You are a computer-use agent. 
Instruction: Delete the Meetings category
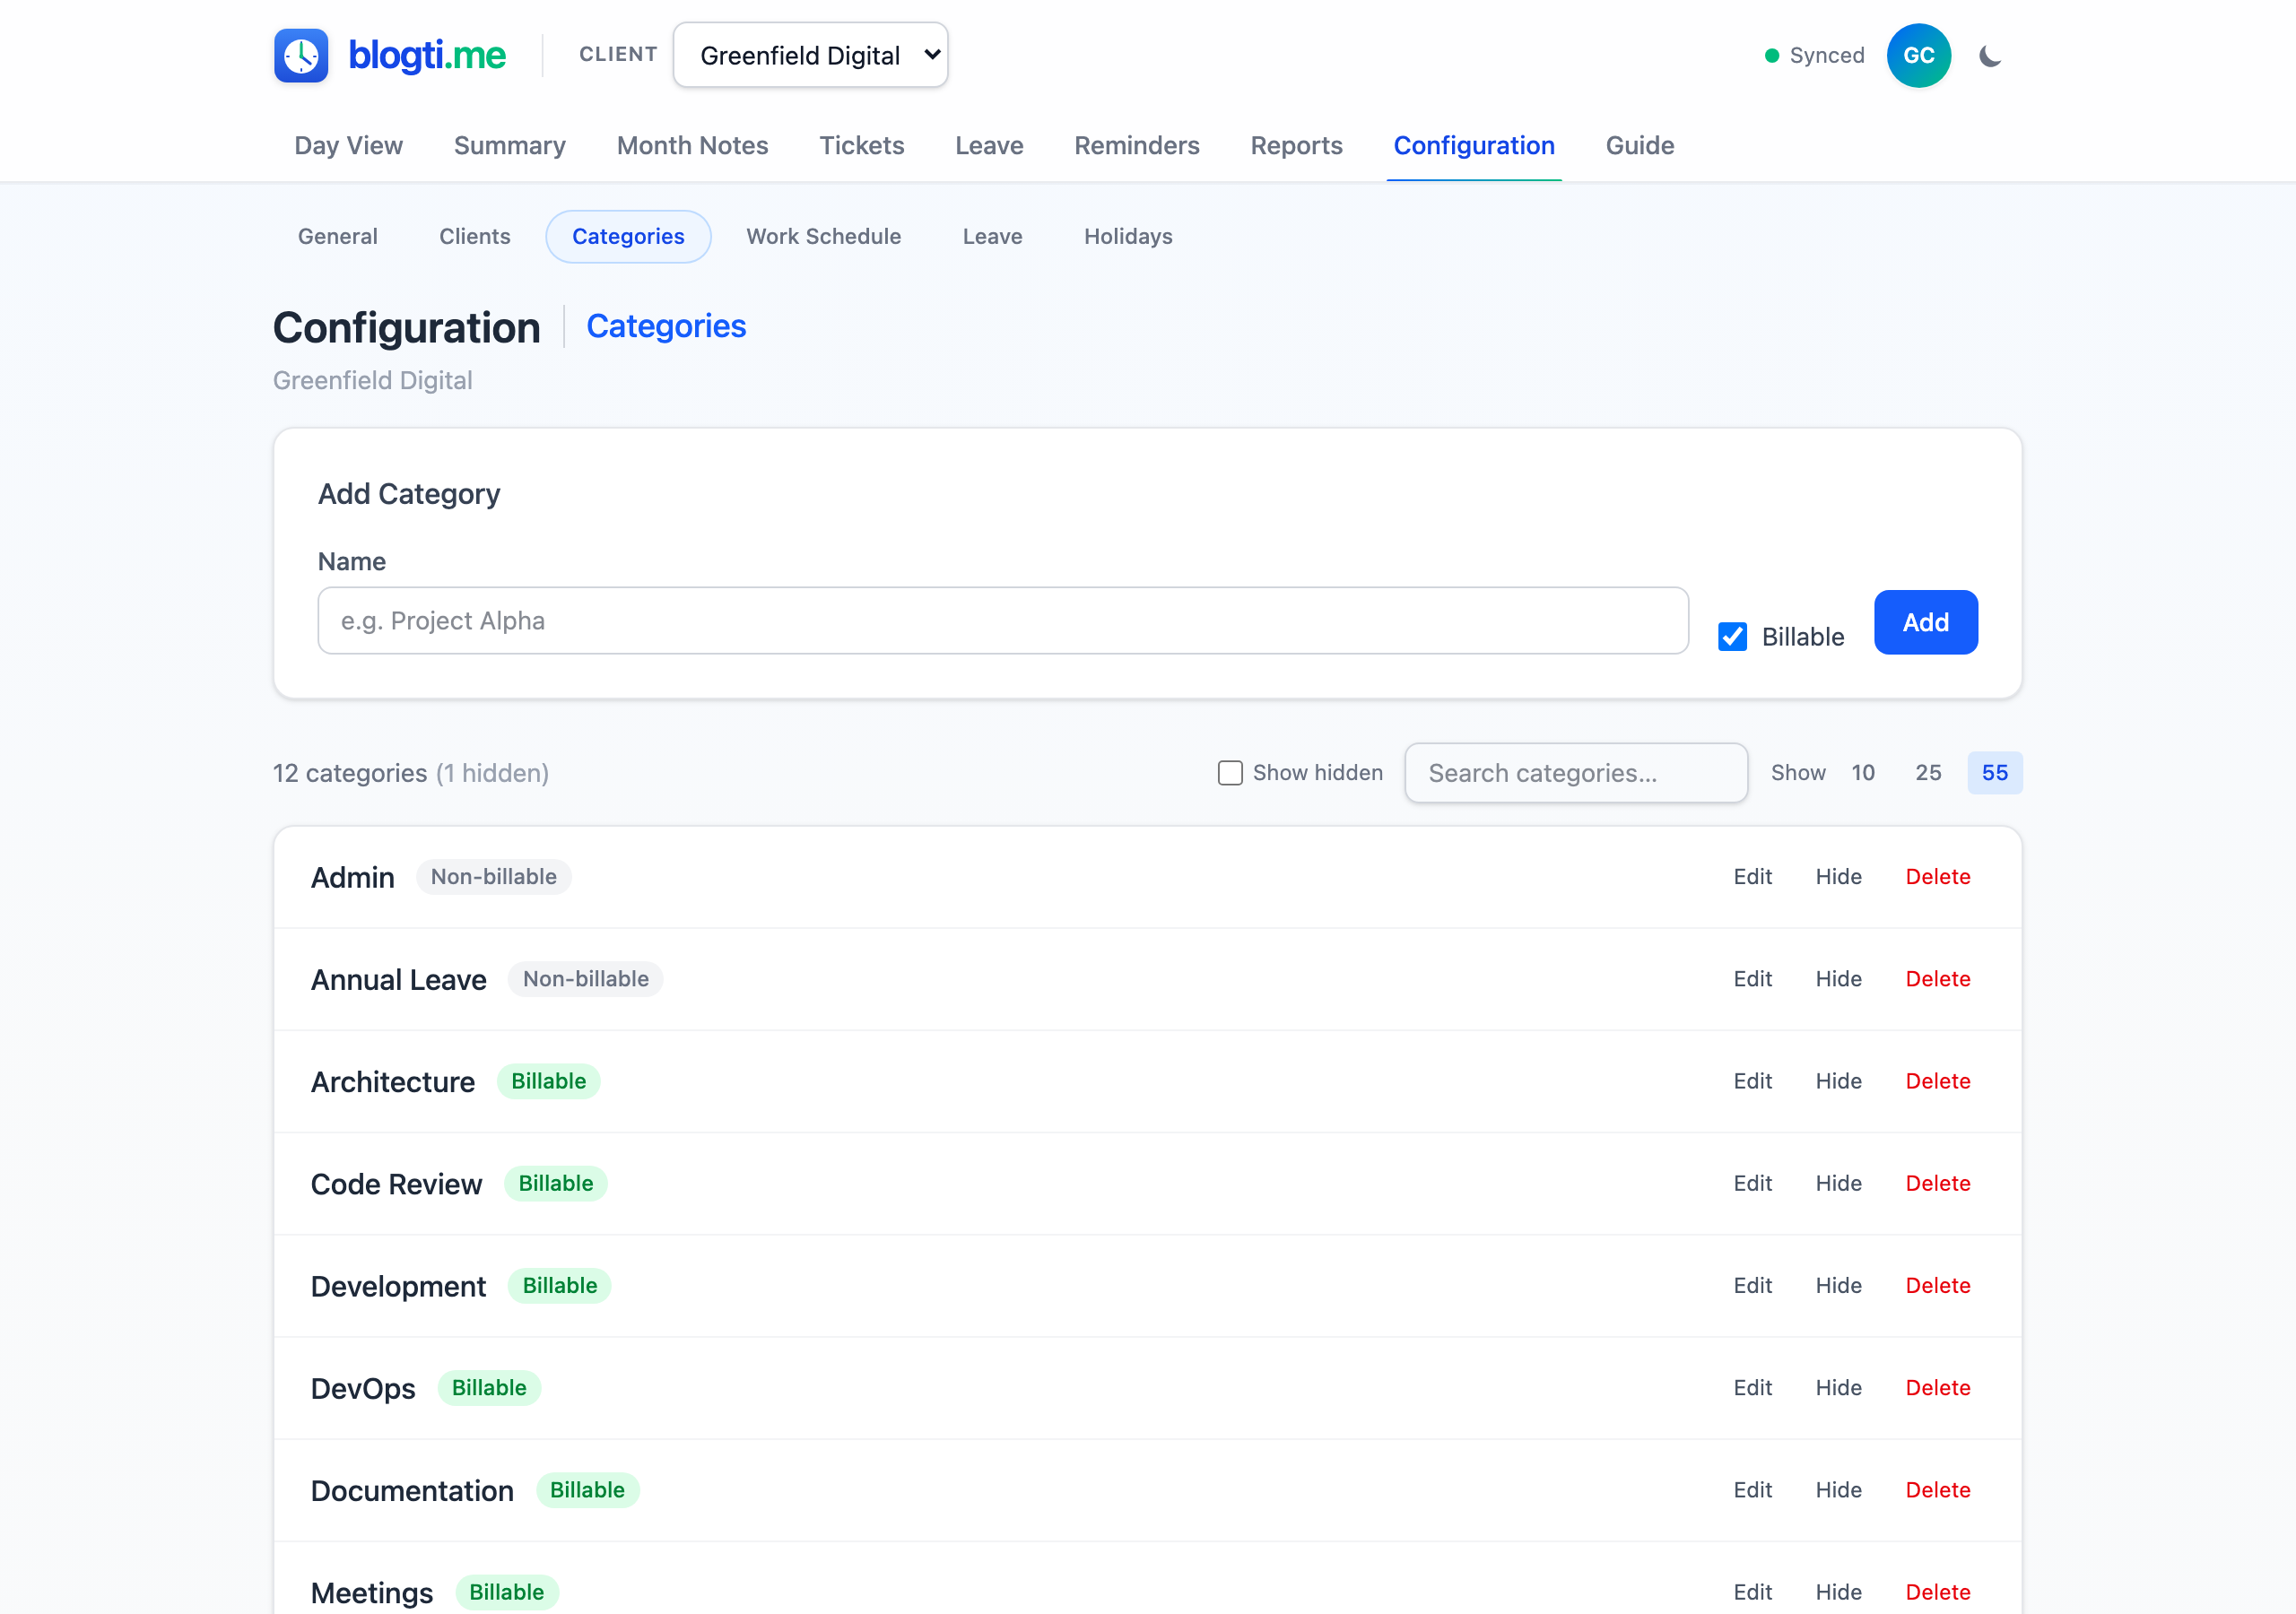coord(1937,1592)
